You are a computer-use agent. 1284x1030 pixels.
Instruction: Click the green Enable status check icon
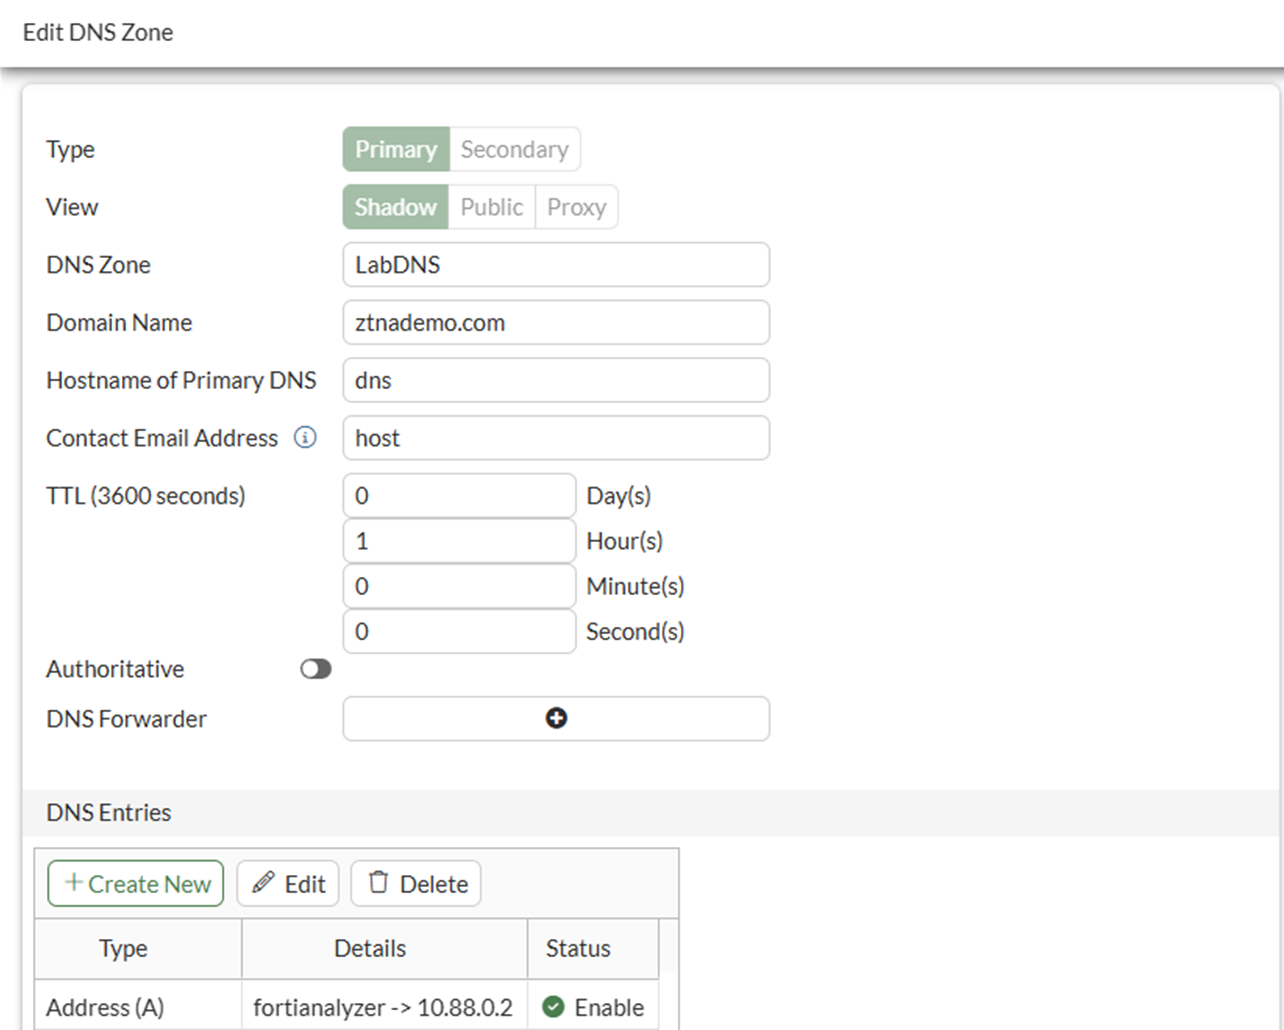tap(553, 1007)
